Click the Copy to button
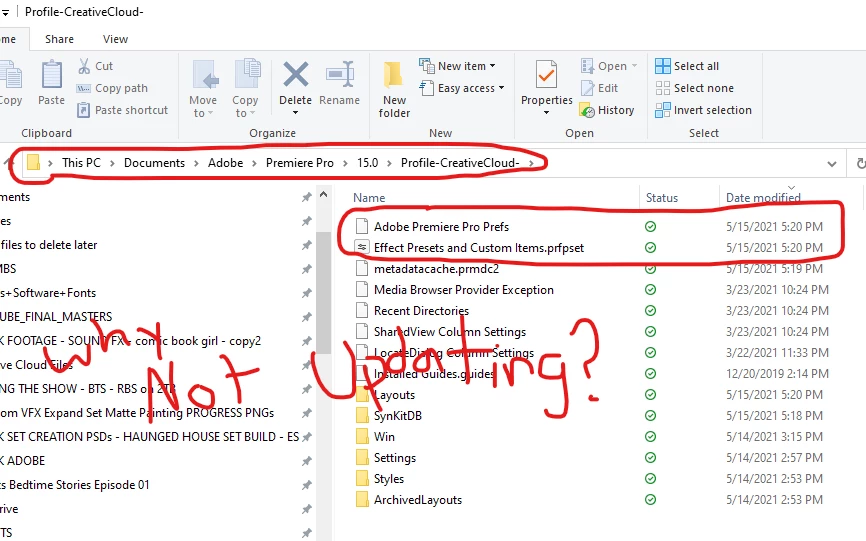The image size is (866, 541). (x=245, y=89)
